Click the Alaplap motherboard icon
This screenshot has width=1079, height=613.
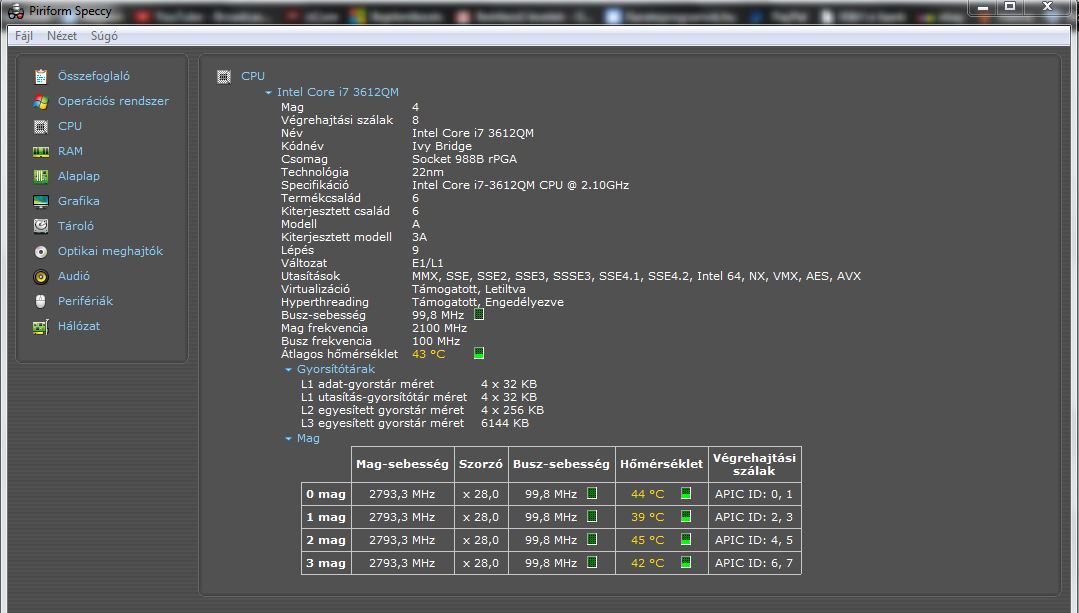[x=41, y=177]
